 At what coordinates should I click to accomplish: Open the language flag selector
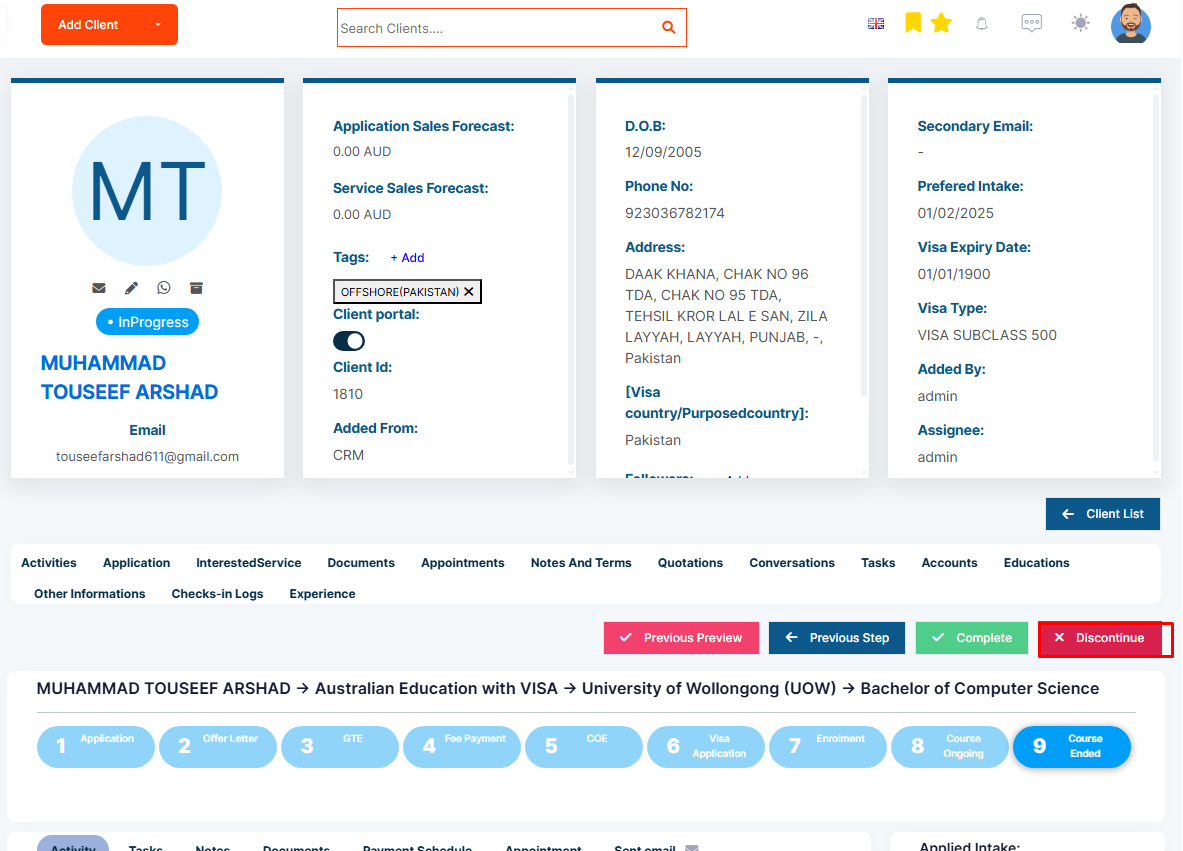[876, 23]
